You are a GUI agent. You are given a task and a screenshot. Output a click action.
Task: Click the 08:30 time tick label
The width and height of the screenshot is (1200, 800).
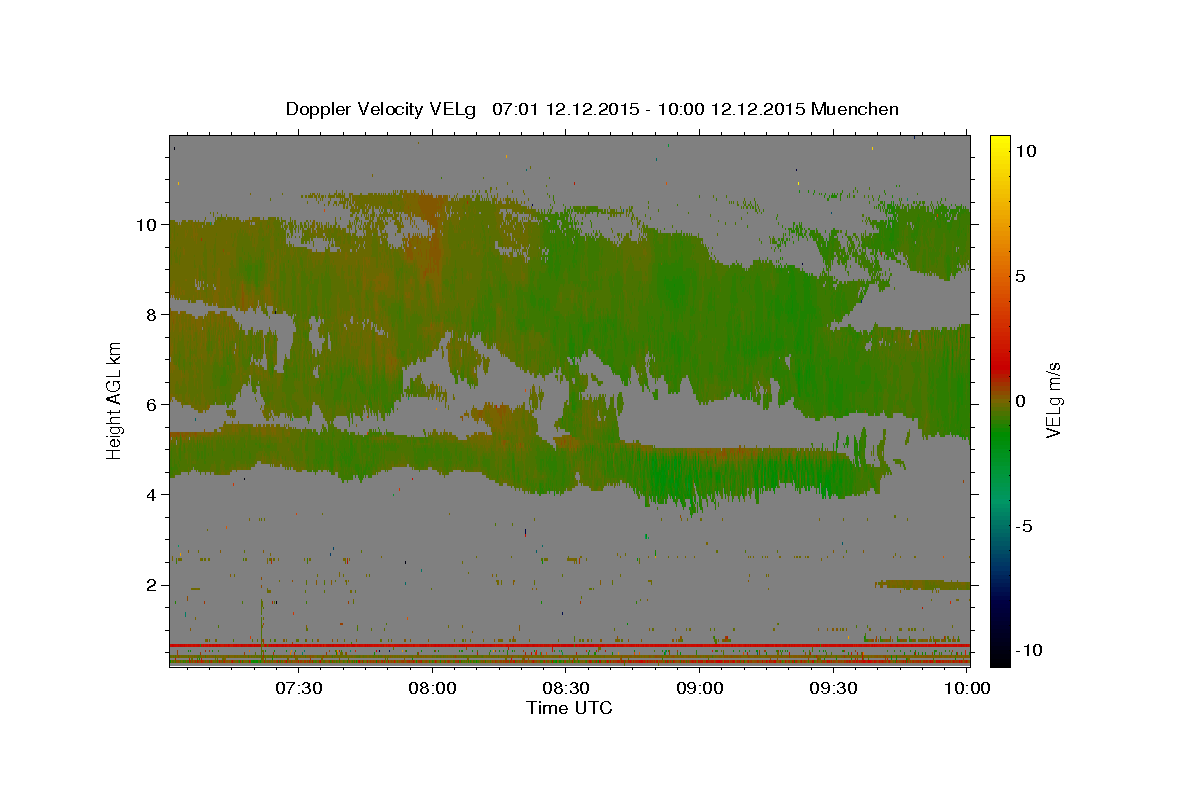pyautogui.click(x=566, y=688)
